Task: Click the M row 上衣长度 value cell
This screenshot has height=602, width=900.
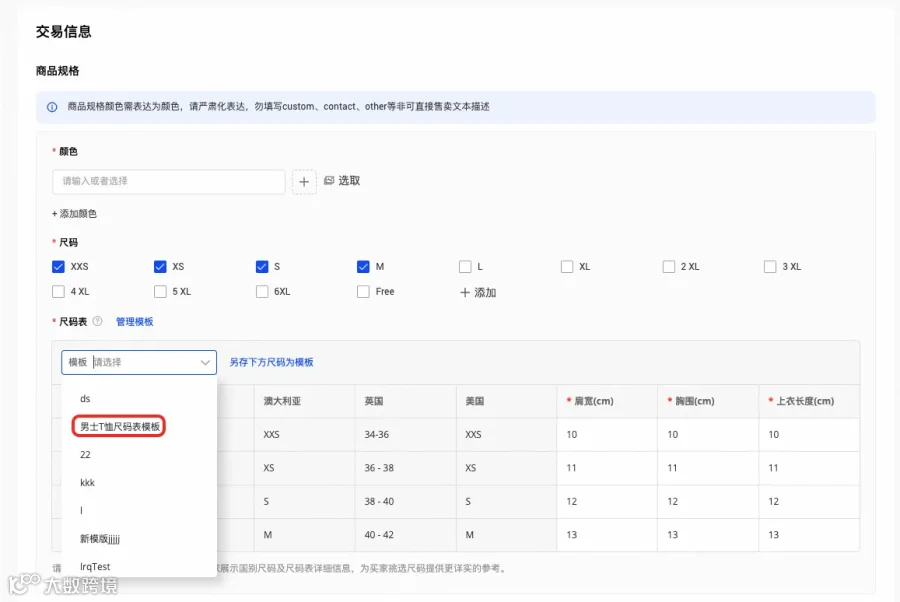Action: click(x=809, y=535)
